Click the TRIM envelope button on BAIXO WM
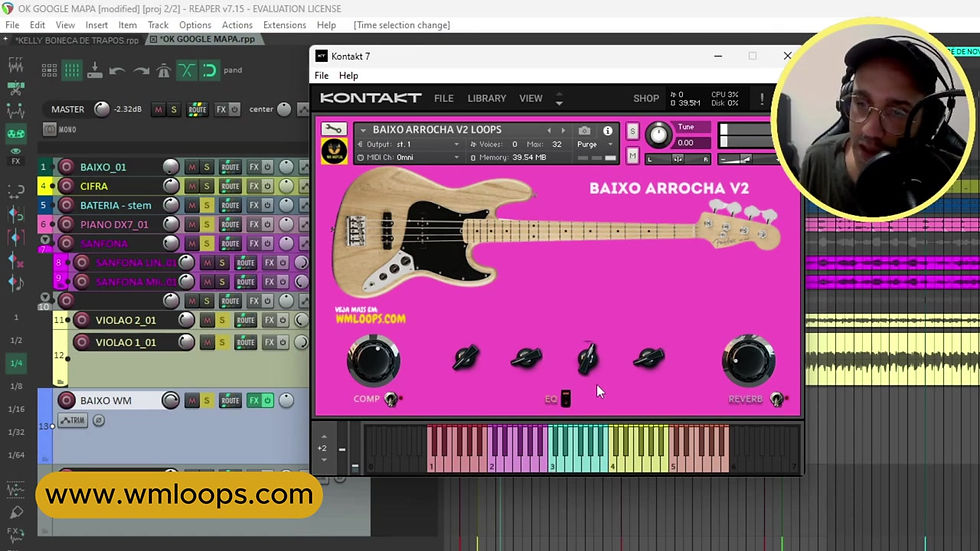 pyautogui.click(x=73, y=420)
